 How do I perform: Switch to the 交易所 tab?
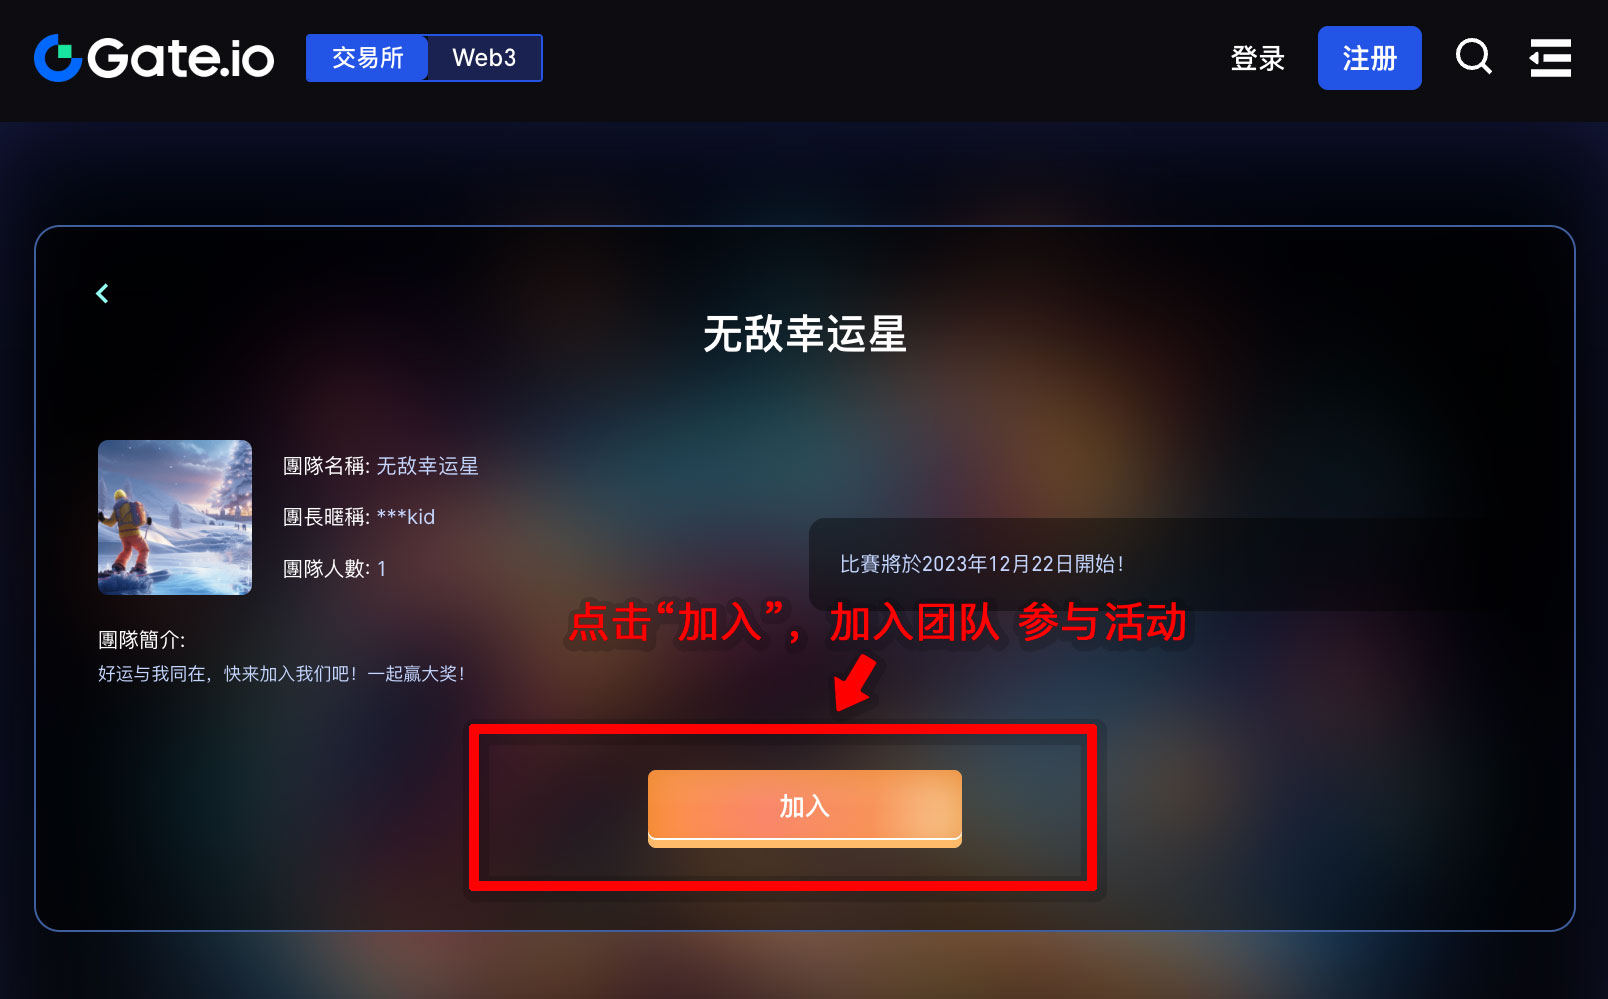click(x=367, y=58)
